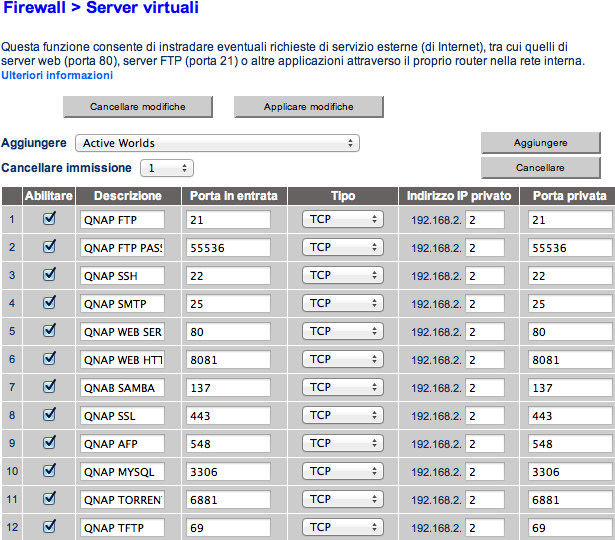
Task: Click the description field containing QNAP AFP
Action: click(122, 443)
